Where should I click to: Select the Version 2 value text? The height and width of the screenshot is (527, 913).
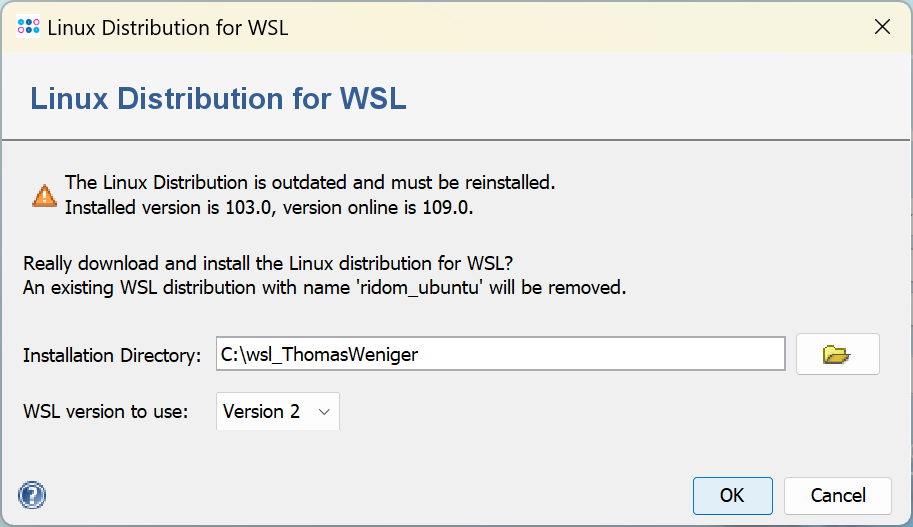coord(261,411)
